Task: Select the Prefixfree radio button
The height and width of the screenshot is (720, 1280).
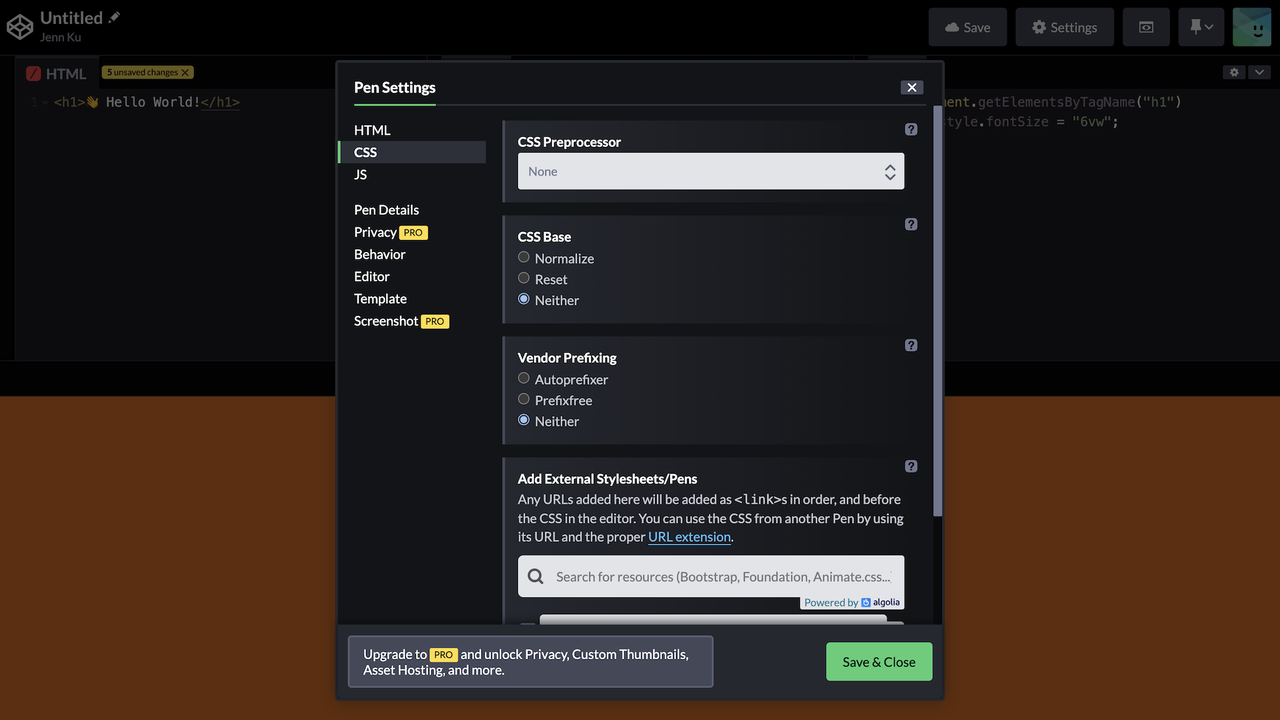Action: [x=524, y=400]
